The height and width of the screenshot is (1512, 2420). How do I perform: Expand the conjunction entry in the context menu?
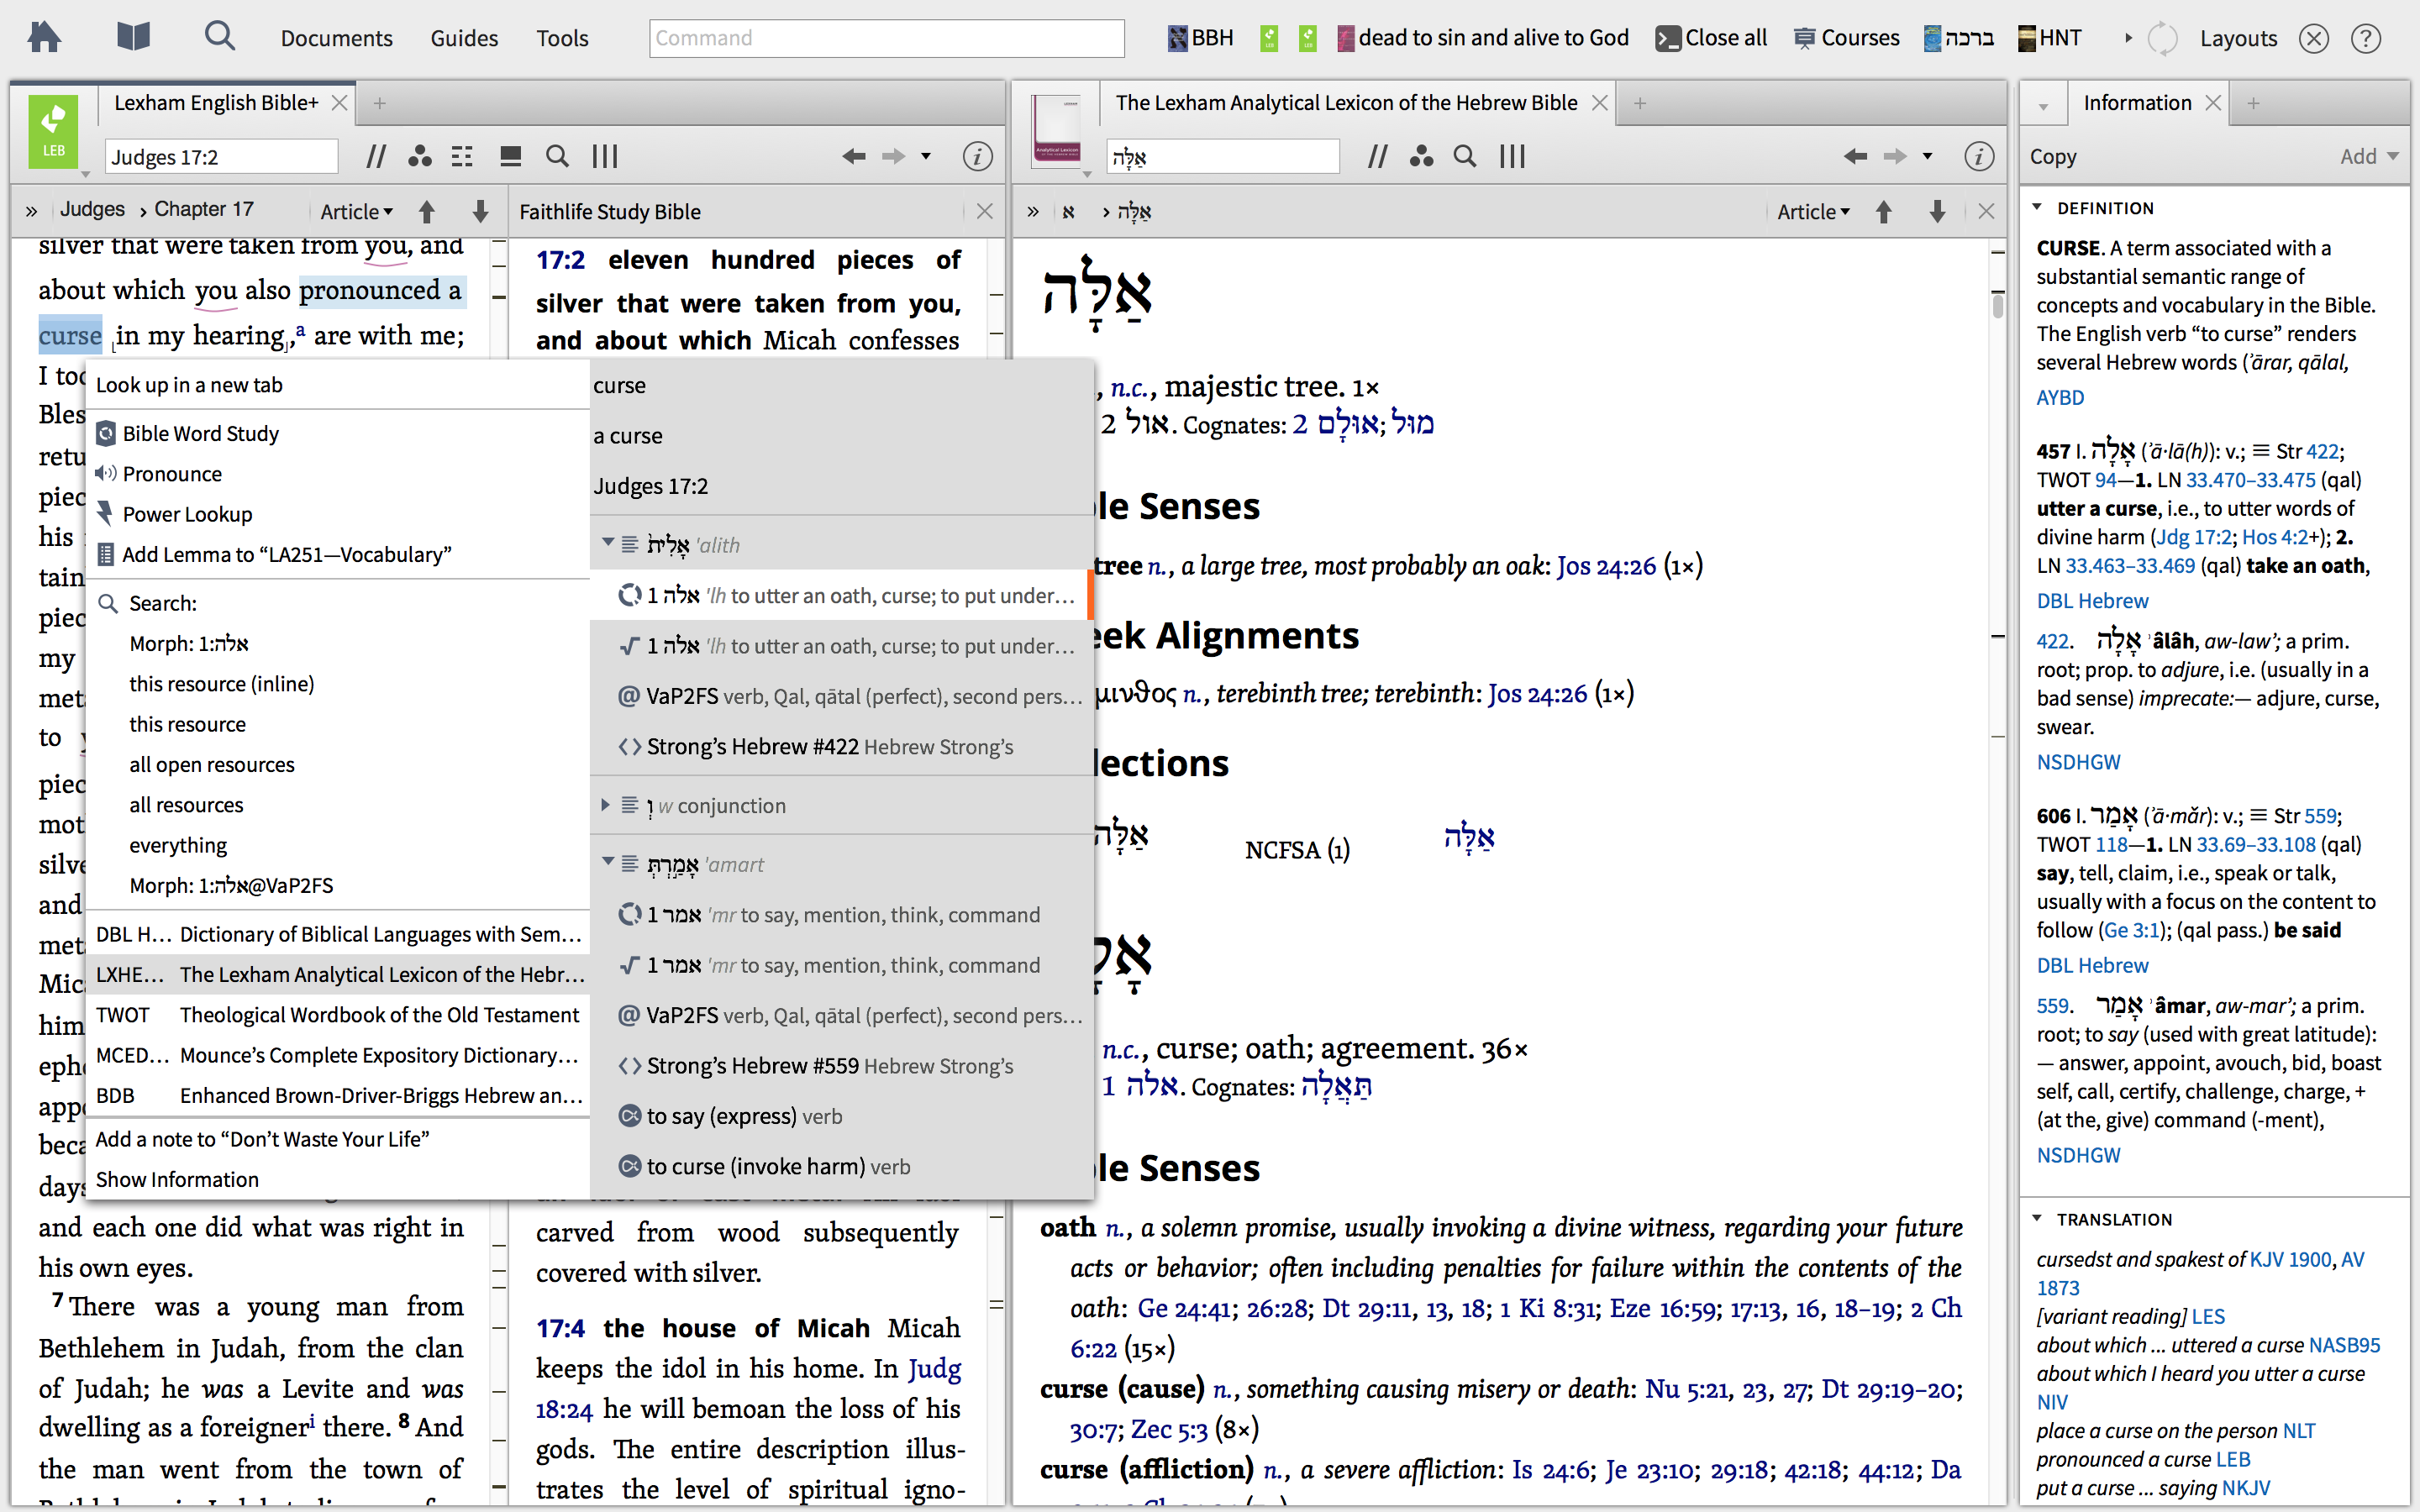(606, 805)
